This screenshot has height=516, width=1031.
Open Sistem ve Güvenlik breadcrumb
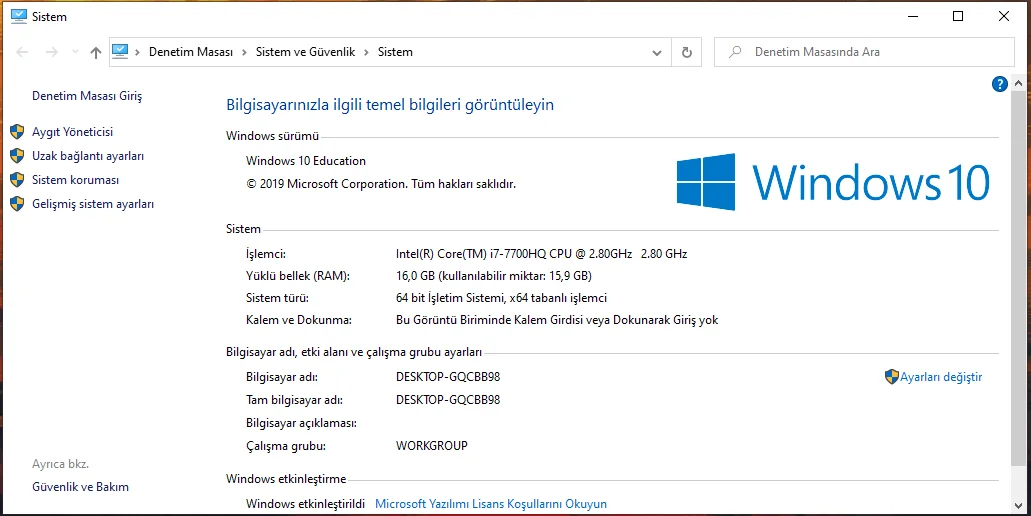(x=305, y=52)
